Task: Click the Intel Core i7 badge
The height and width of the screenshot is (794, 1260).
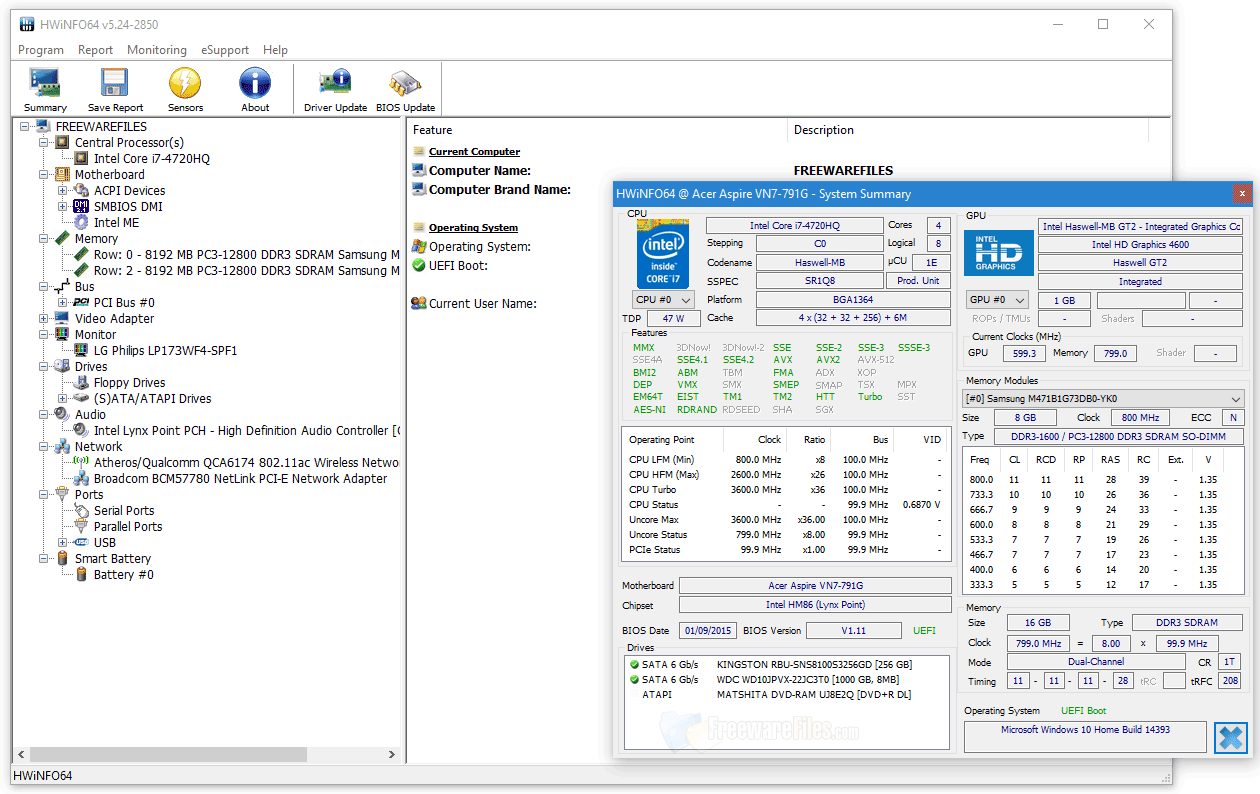Action: [662, 253]
